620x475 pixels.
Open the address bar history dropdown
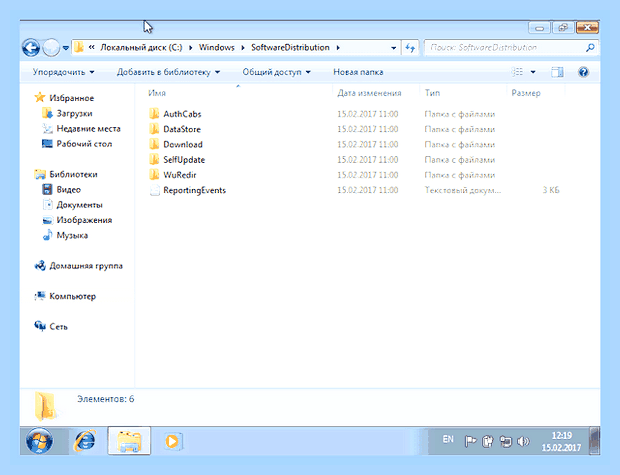click(393, 48)
